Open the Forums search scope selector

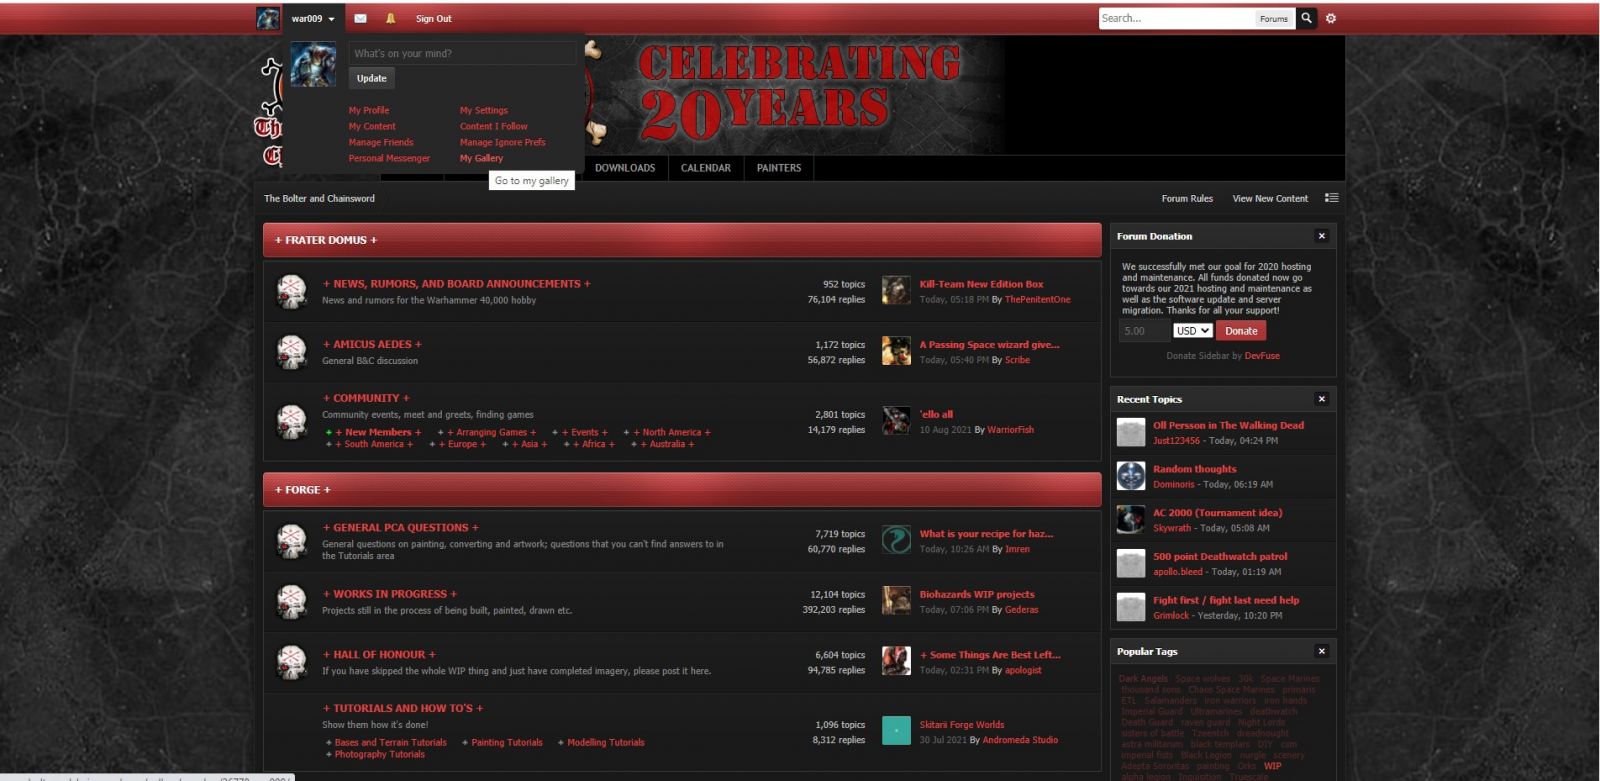tap(1273, 19)
